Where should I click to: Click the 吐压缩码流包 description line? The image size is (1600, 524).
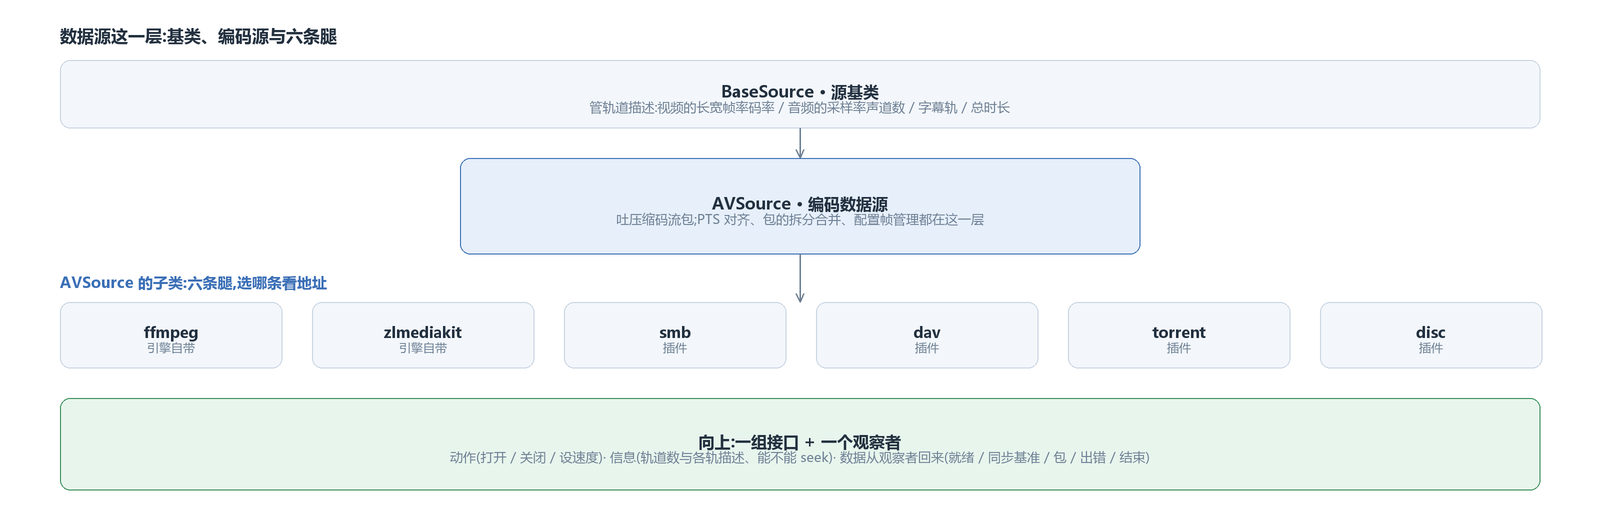(x=800, y=220)
